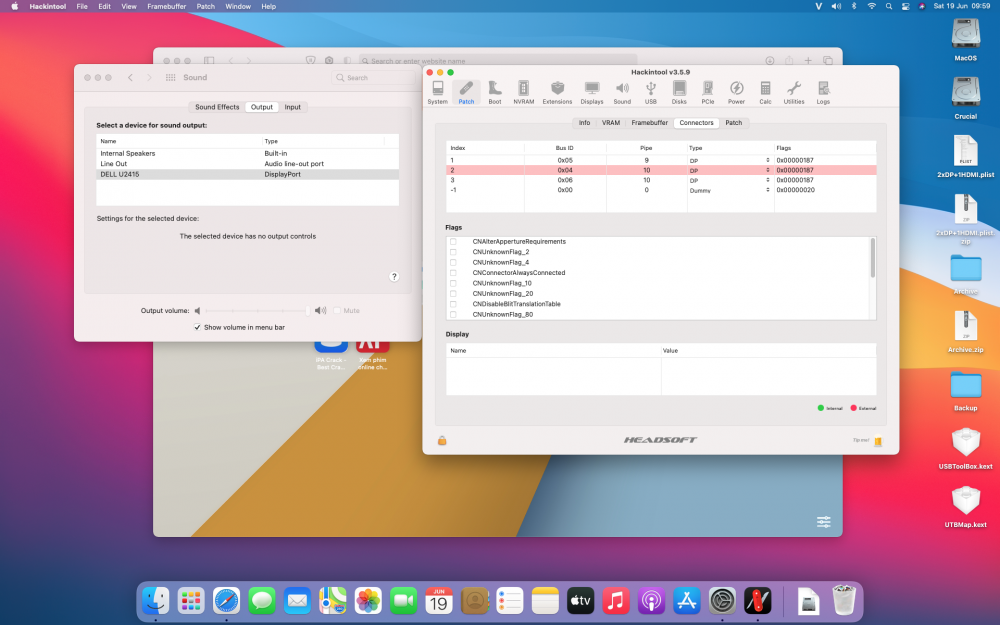The image size is (1000, 625).
Task: Switch to the Connectors tab
Action: pos(696,122)
